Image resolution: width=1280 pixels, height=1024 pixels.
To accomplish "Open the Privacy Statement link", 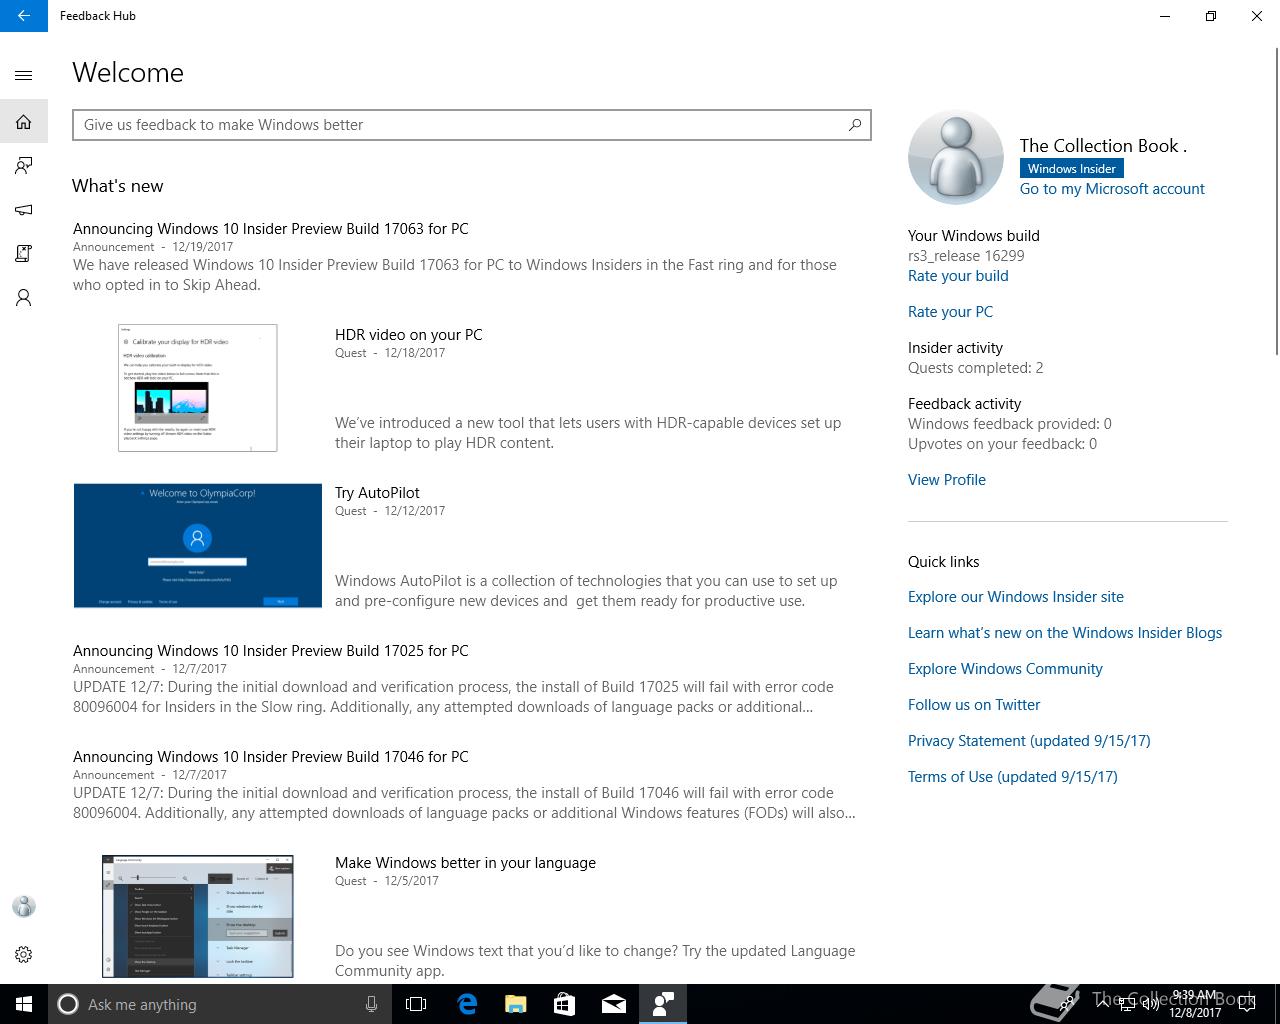I will tap(1029, 741).
